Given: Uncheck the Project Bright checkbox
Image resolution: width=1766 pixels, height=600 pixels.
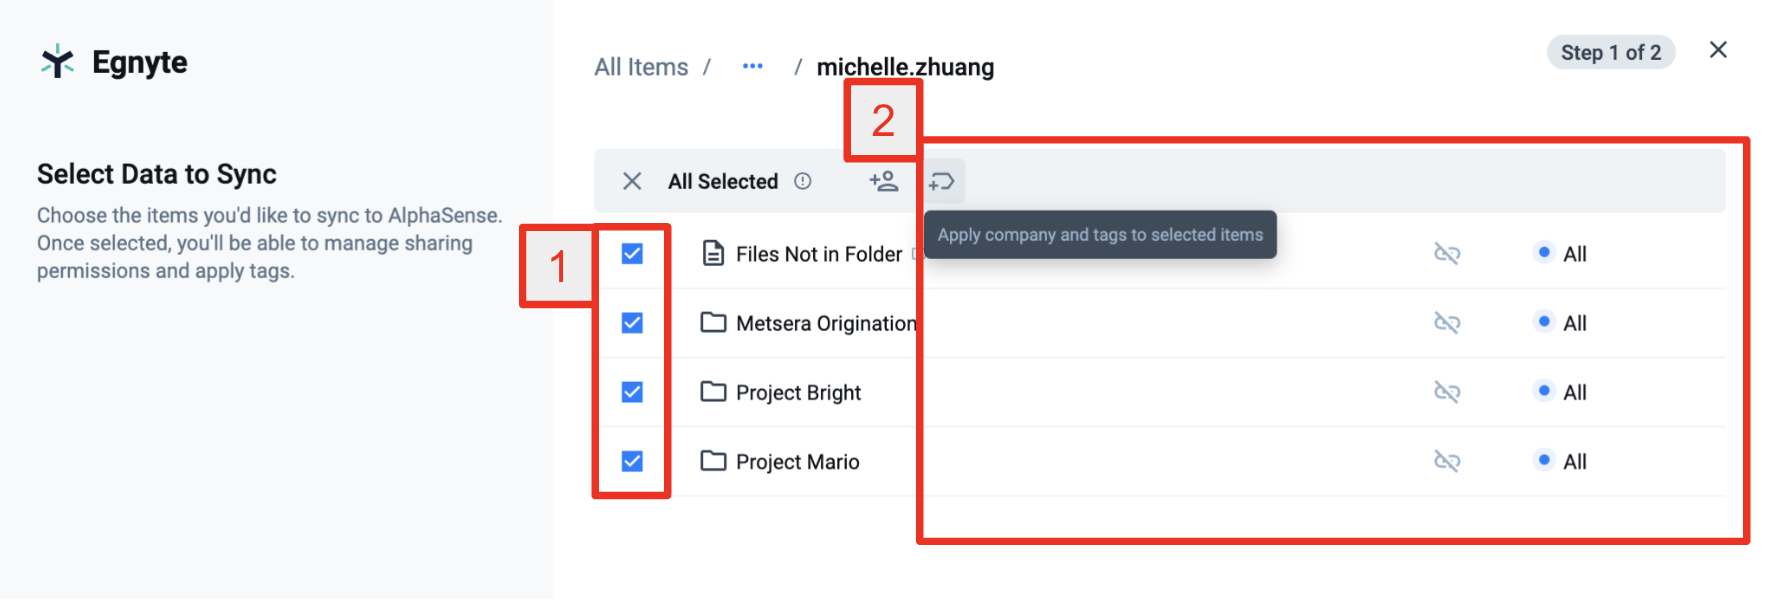Looking at the screenshot, I should point(632,392).
